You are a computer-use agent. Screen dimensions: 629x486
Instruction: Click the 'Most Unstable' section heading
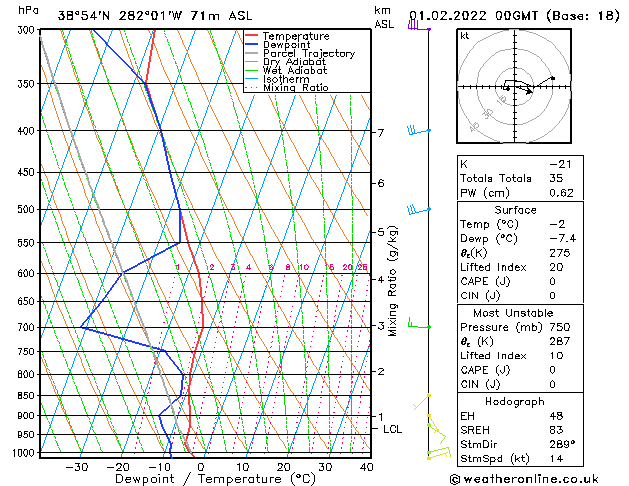[515, 312]
